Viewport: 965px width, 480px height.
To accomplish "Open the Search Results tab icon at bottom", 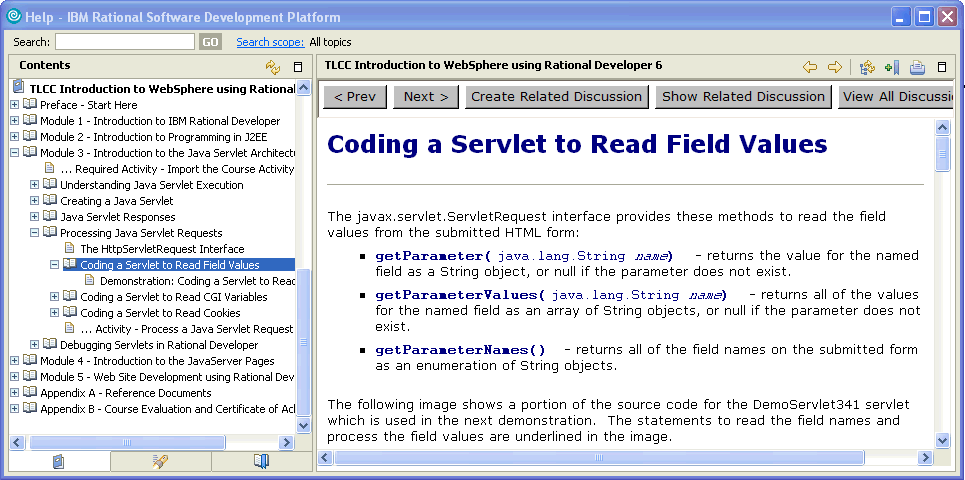I will [x=161, y=461].
